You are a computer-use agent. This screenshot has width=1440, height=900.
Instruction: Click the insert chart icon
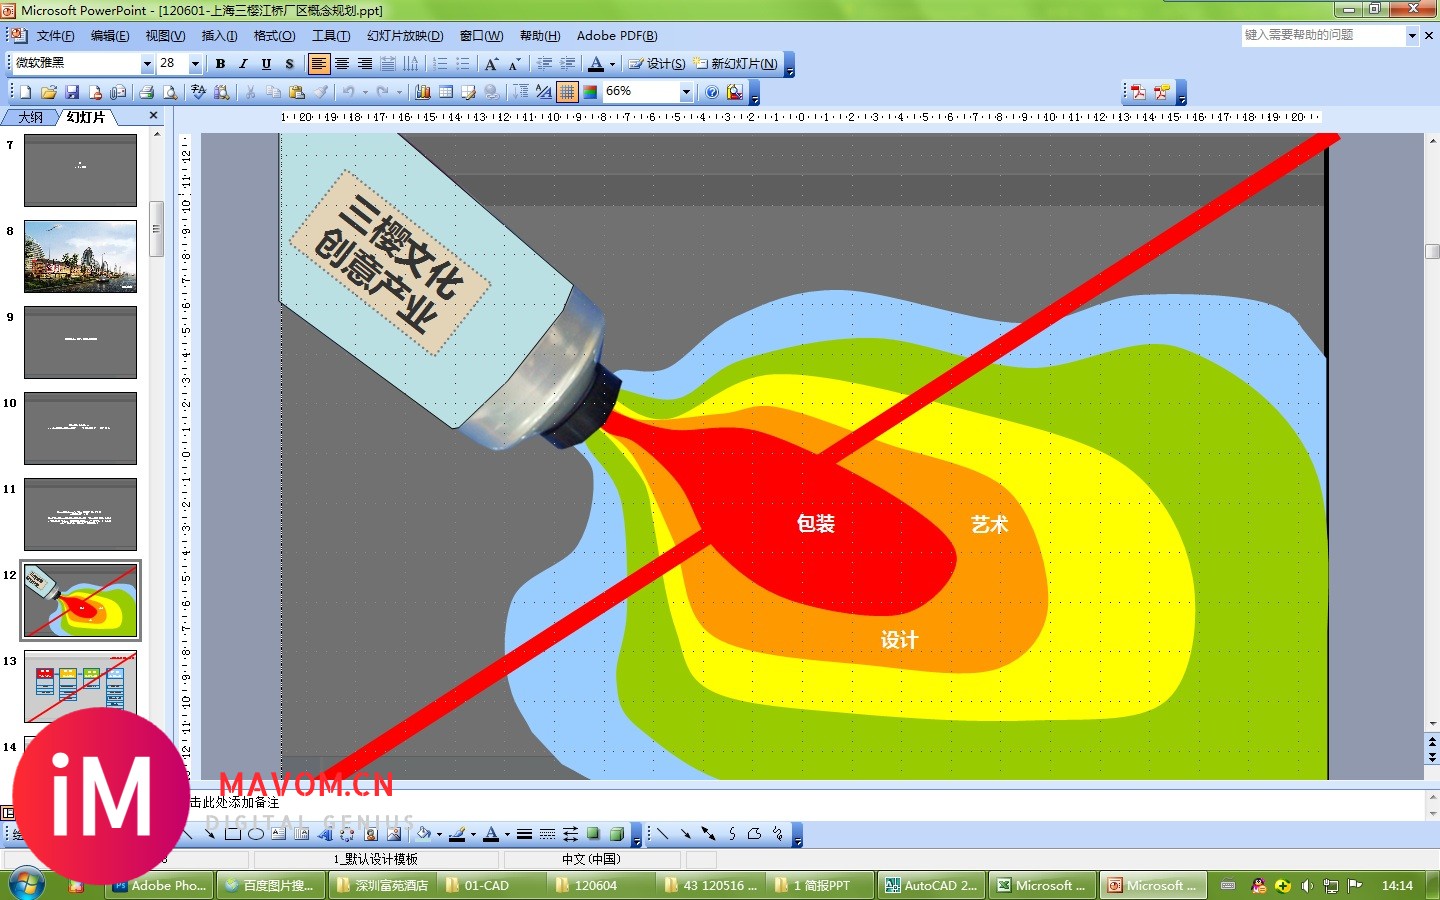tap(423, 92)
